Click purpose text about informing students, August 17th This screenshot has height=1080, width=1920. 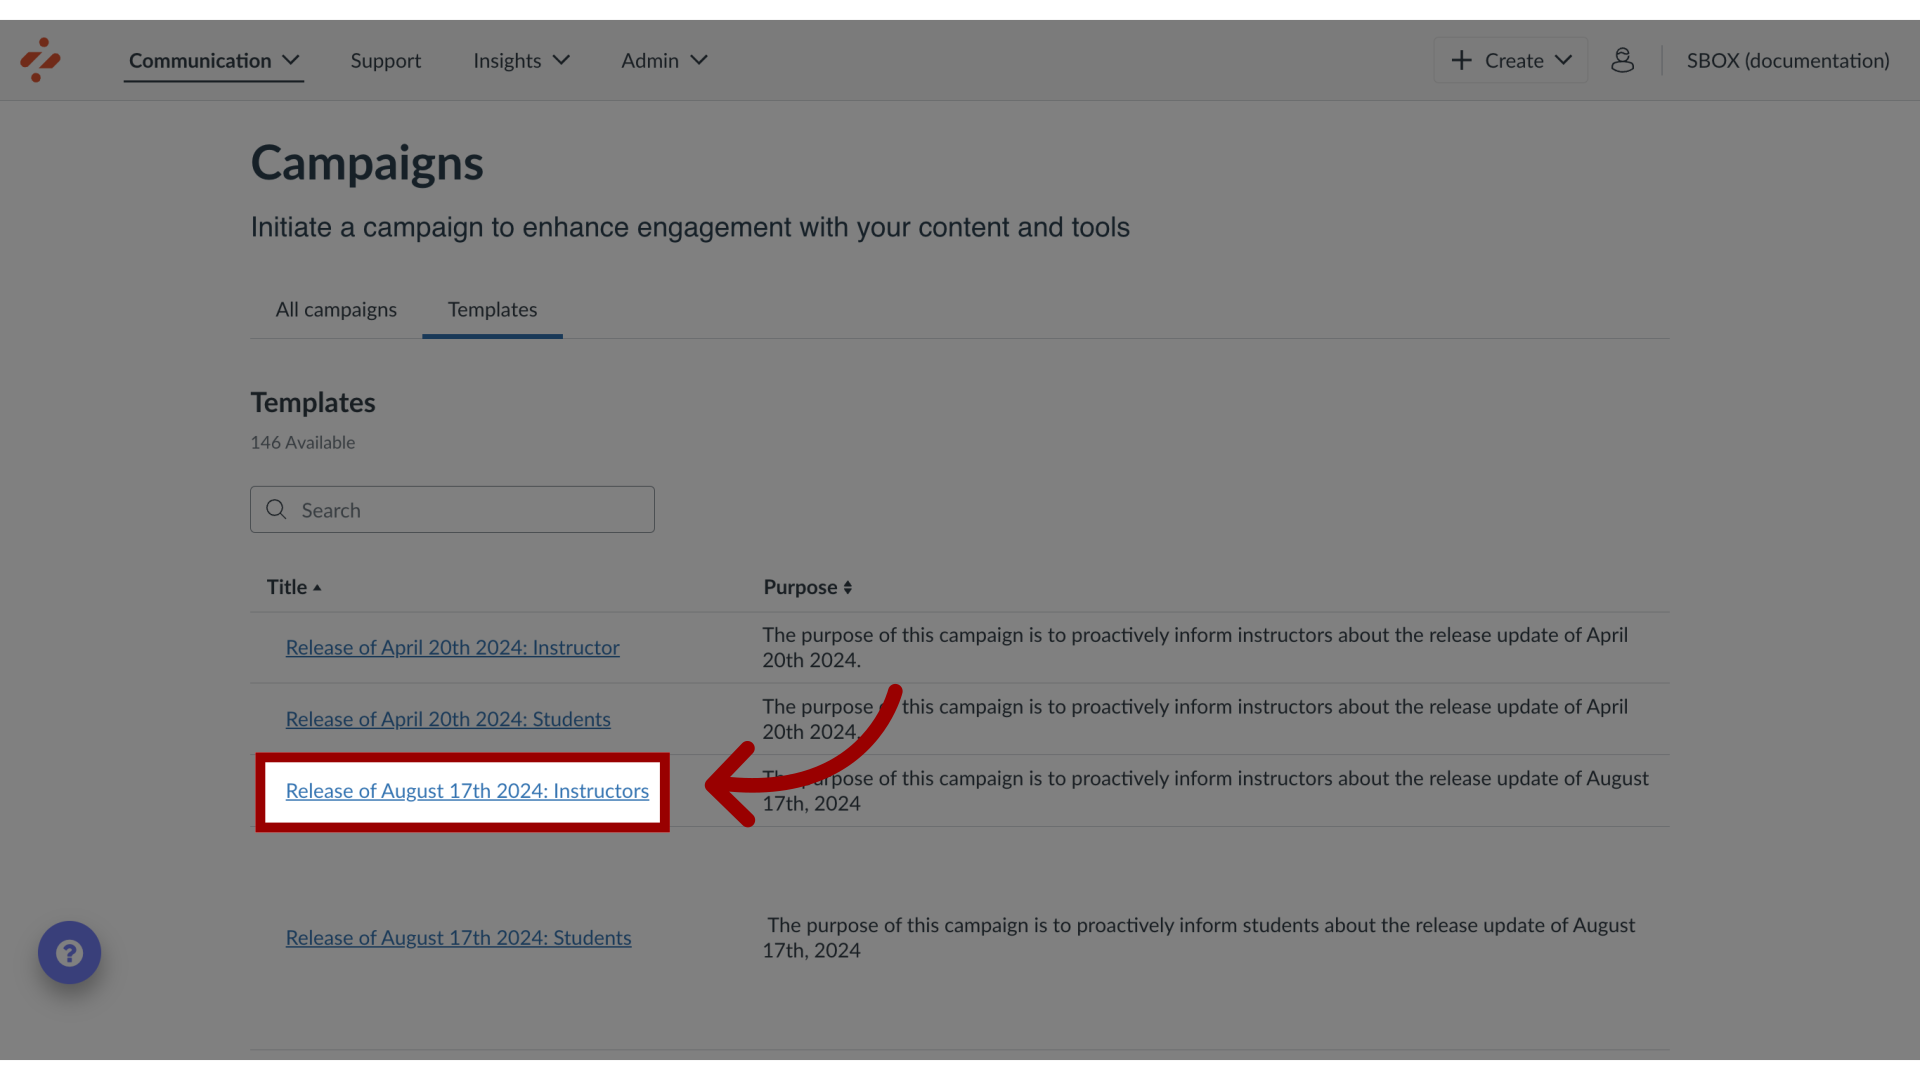[1199, 938]
